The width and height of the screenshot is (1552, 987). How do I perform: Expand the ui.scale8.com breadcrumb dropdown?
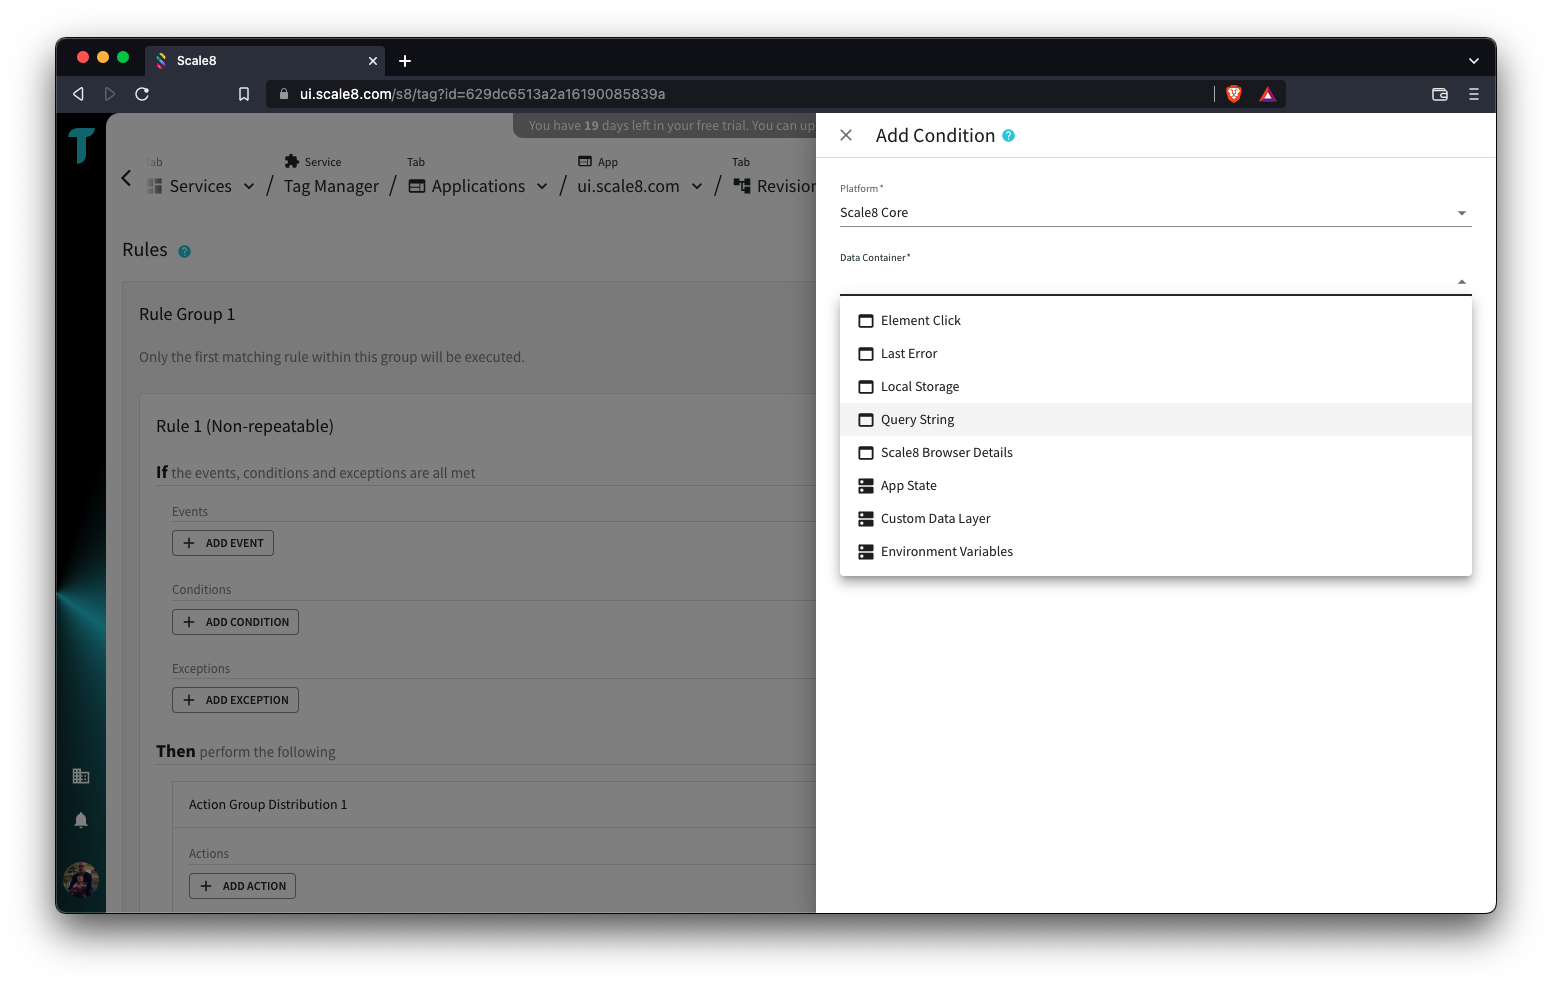click(x=697, y=186)
